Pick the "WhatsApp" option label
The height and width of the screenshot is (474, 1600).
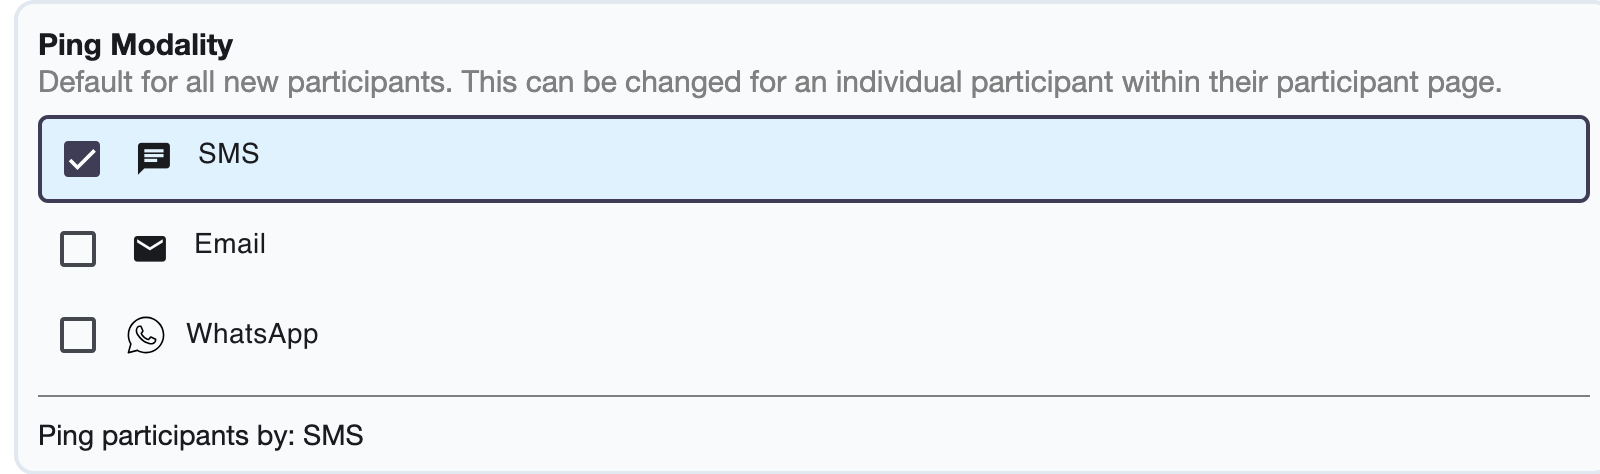coord(252,334)
